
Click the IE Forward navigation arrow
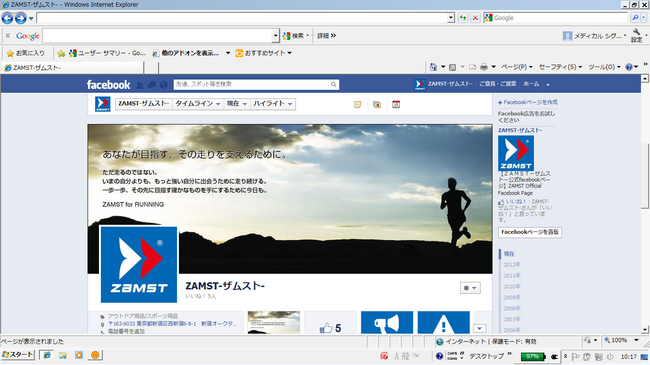[x=20, y=18]
